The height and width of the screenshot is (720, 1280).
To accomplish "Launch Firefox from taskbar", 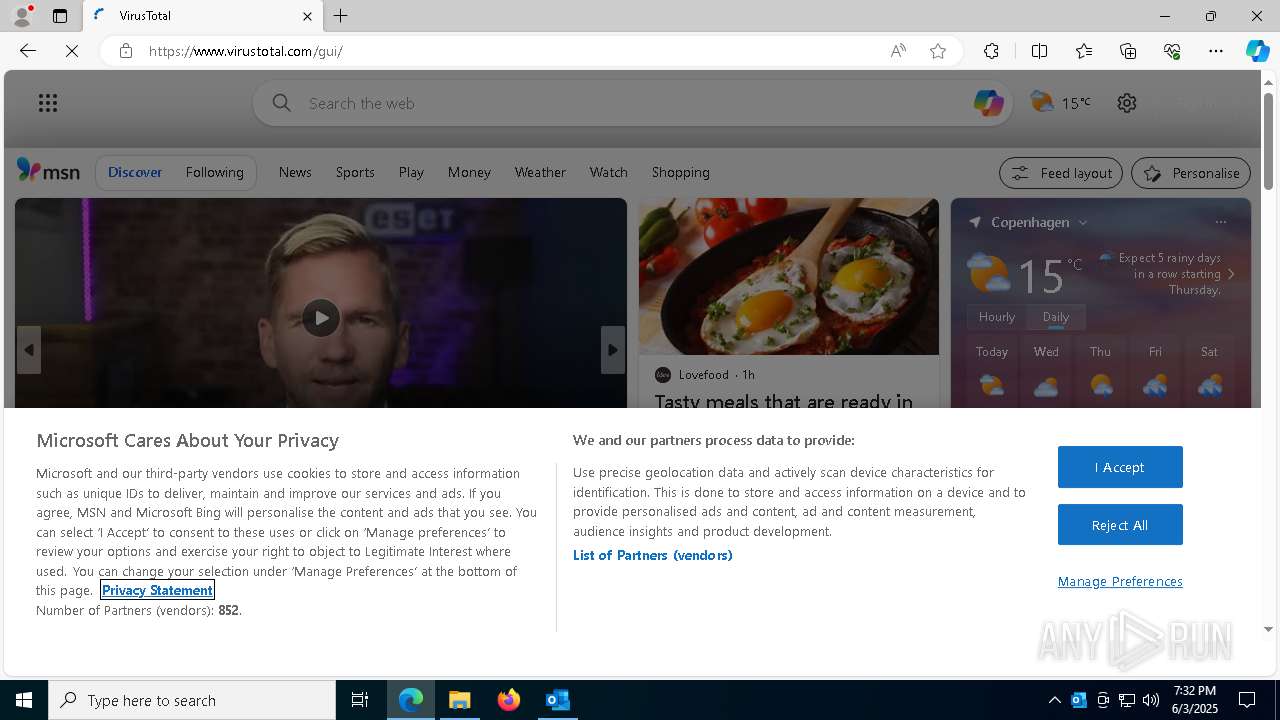I will pos(509,700).
